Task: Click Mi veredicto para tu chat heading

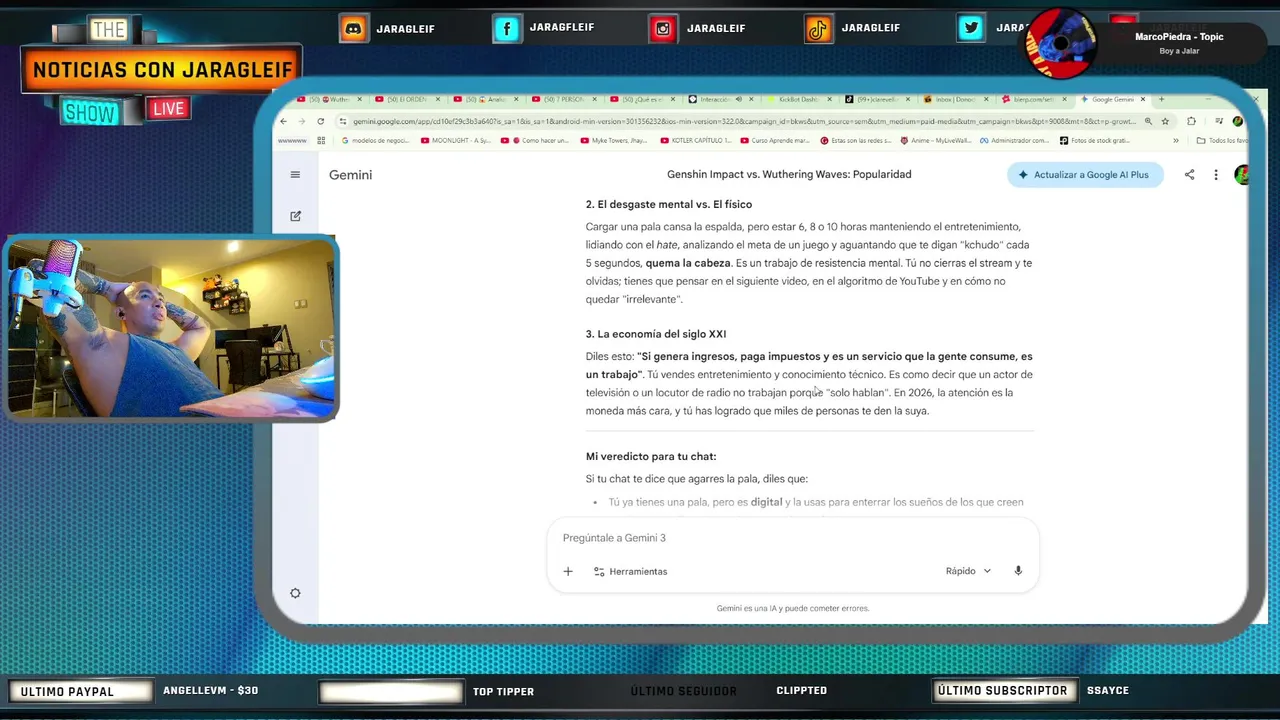Action: (x=651, y=457)
